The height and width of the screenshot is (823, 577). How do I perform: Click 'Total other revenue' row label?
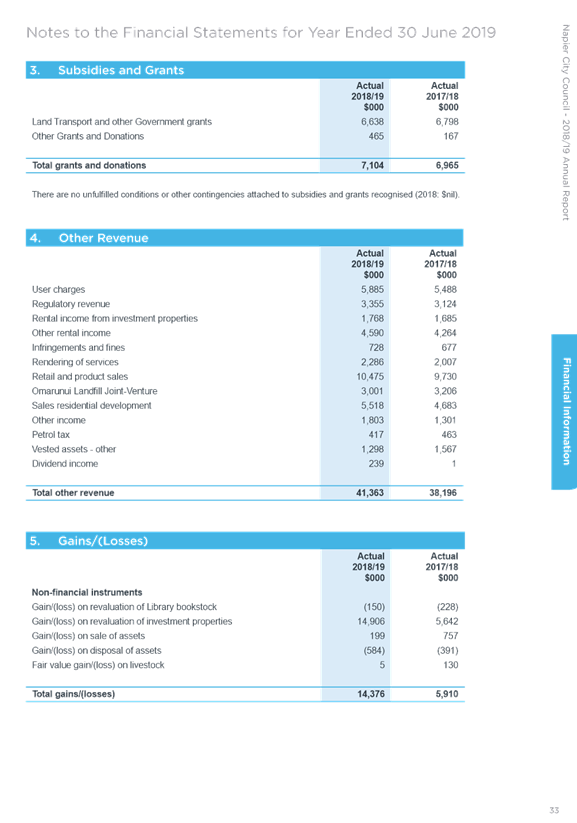[x=73, y=493]
